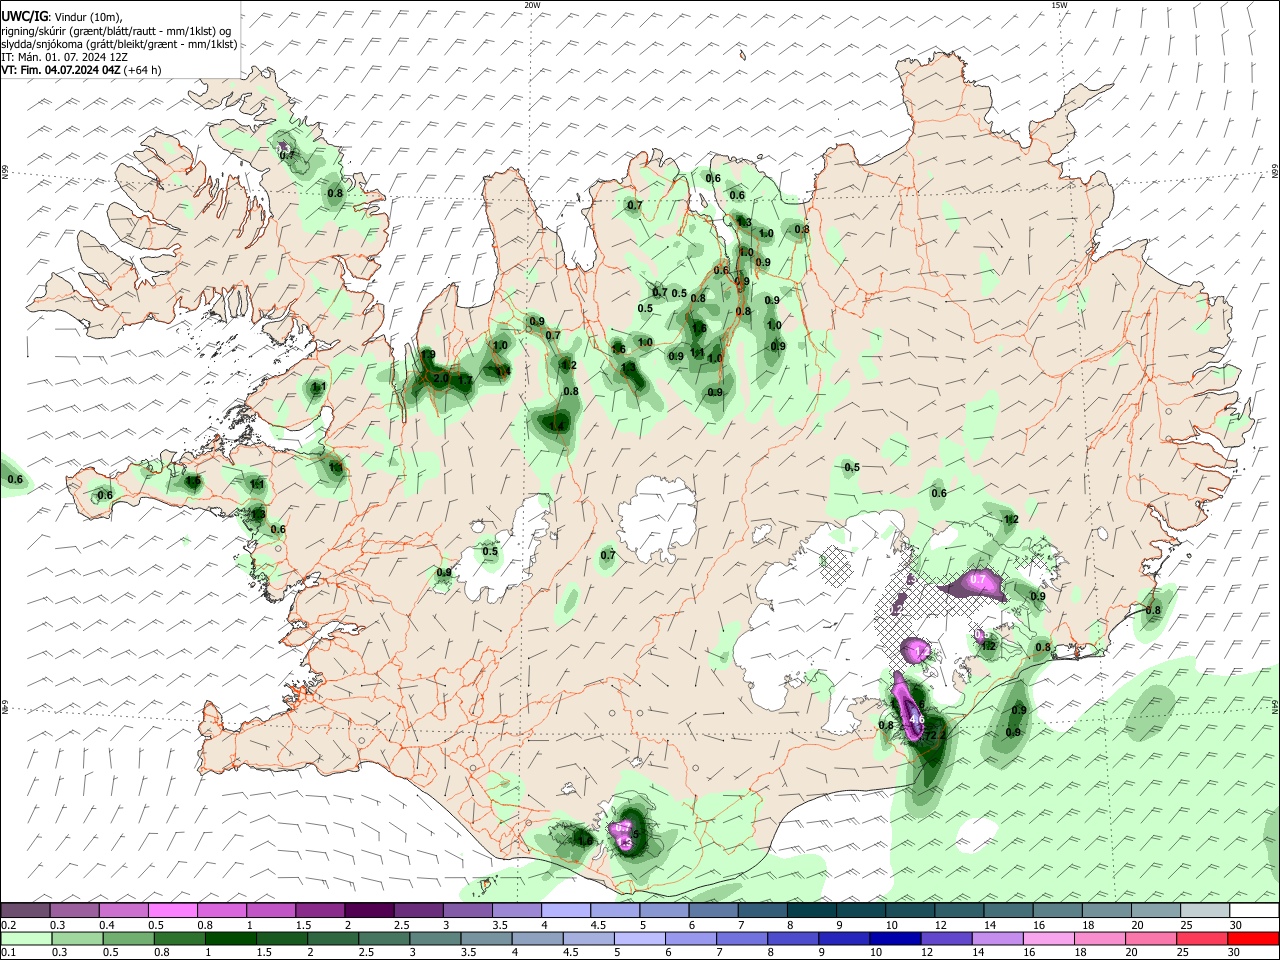Choose the bright magenta 0.5 snow scale swatch
The height and width of the screenshot is (960, 1280).
click(172, 910)
